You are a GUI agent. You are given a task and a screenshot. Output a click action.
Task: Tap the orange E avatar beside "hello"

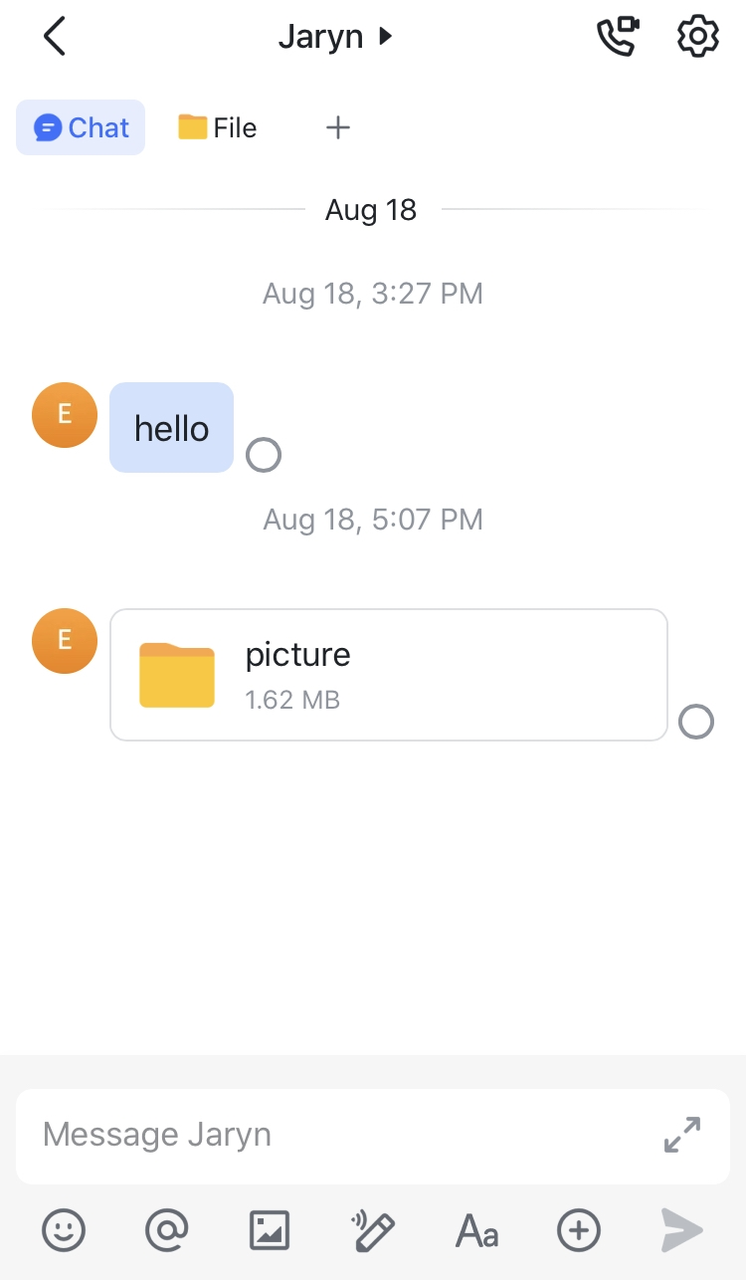(x=65, y=415)
